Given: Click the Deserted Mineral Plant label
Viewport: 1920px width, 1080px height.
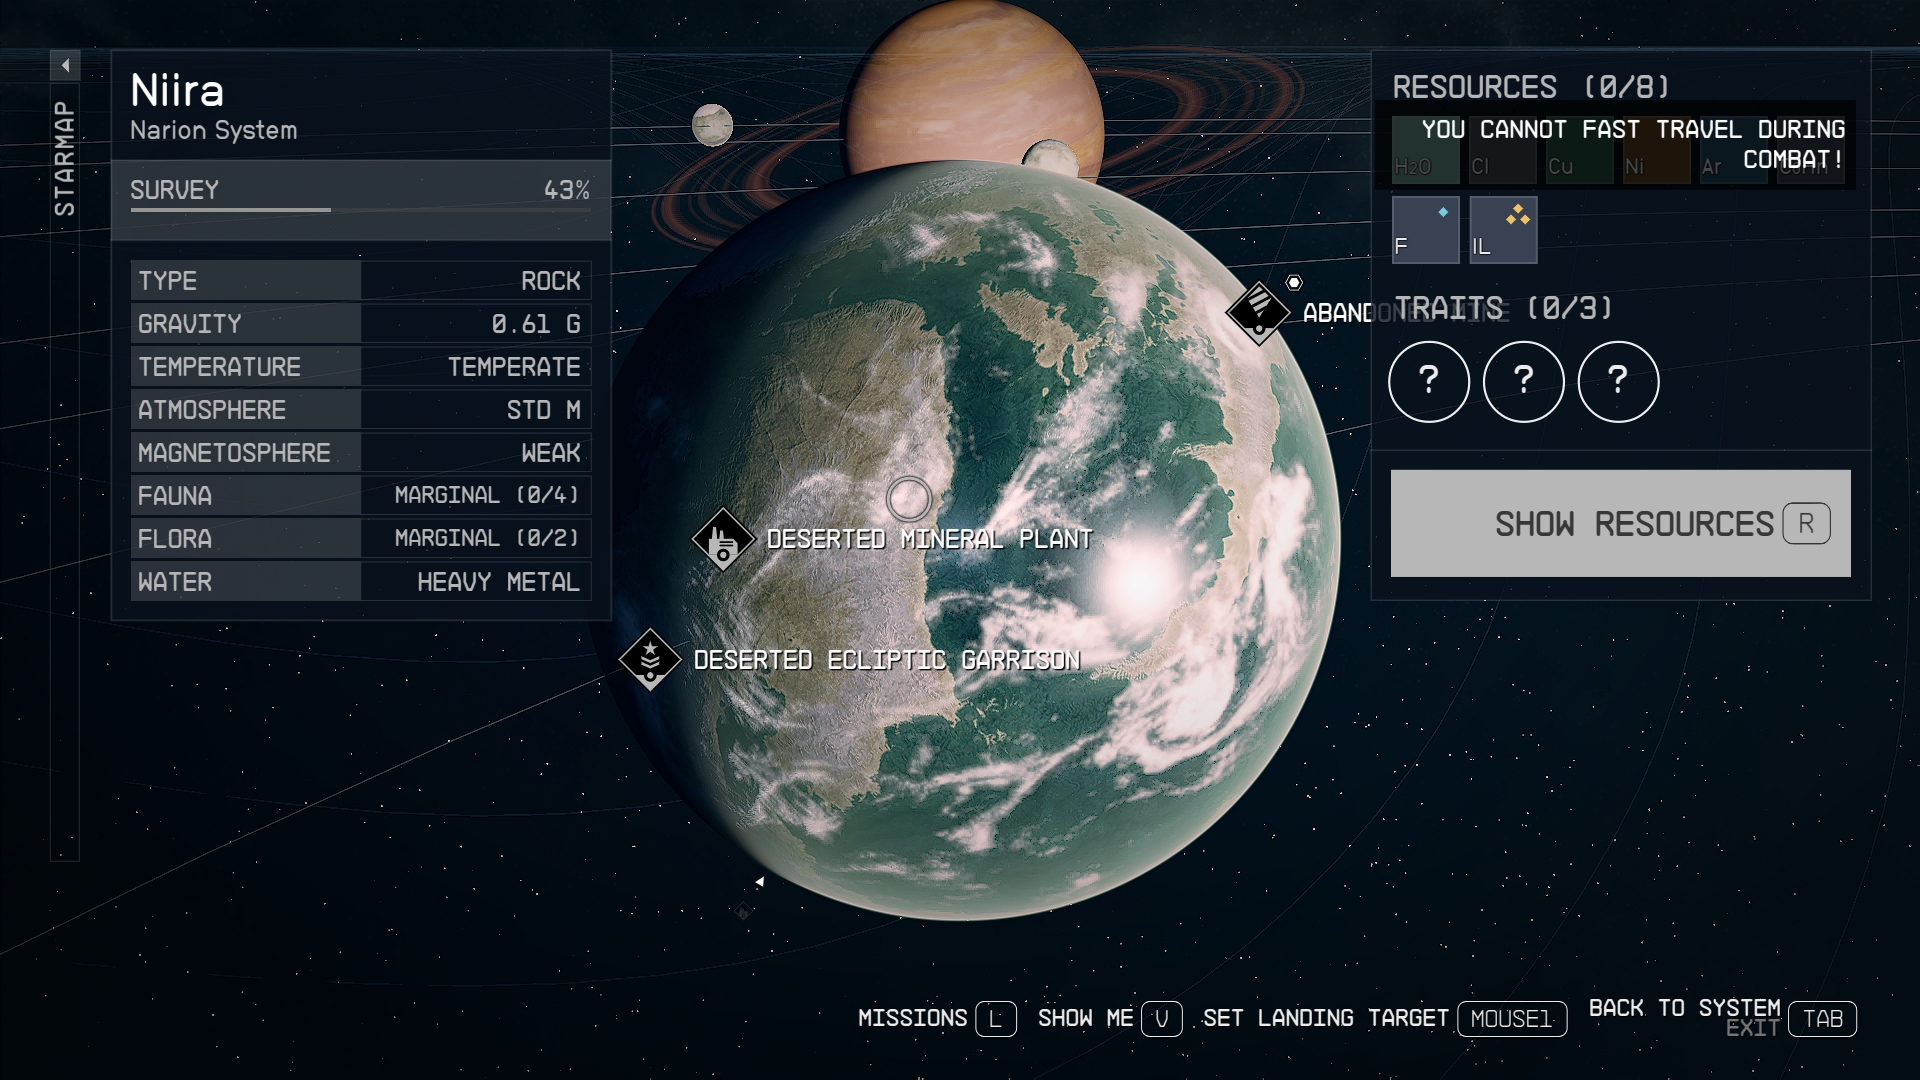Looking at the screenshot, I should coord(929,539).
